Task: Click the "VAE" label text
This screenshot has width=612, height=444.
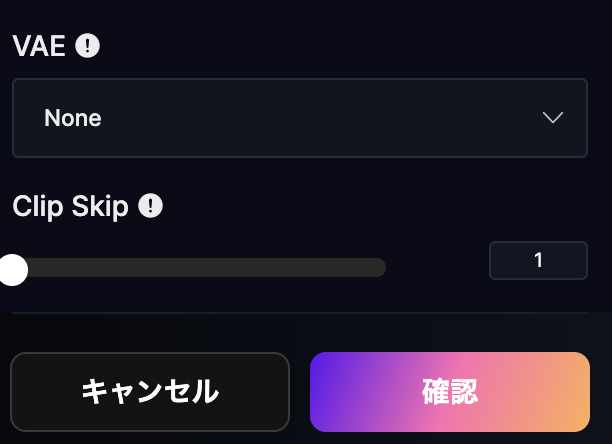Action: click(x=39, y=46)
